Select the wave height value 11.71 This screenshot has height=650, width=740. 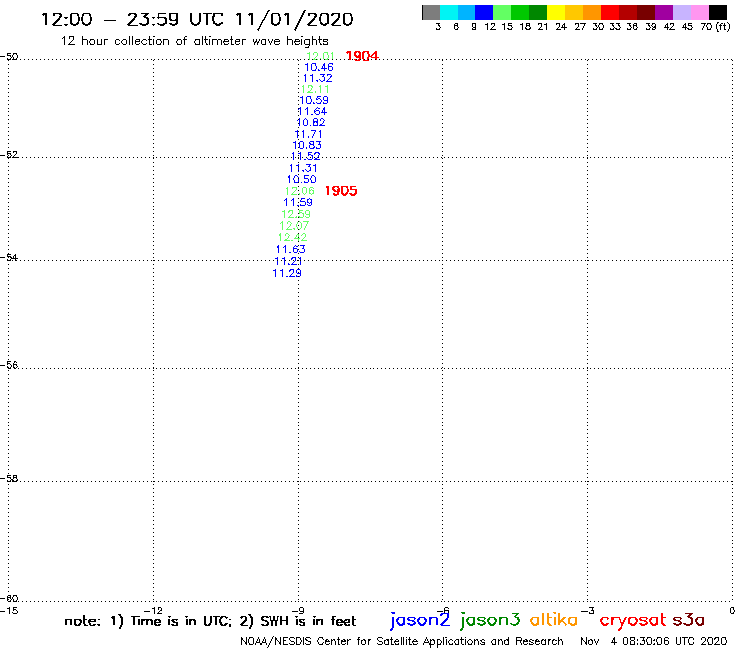[308, 134]
